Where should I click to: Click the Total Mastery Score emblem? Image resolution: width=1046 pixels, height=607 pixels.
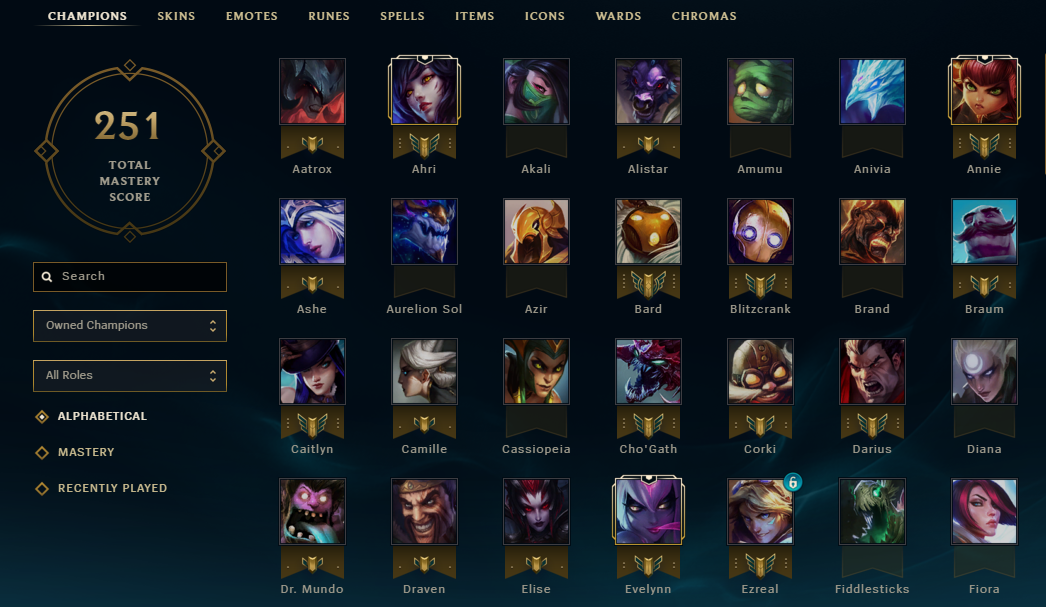tap(130, 151)
